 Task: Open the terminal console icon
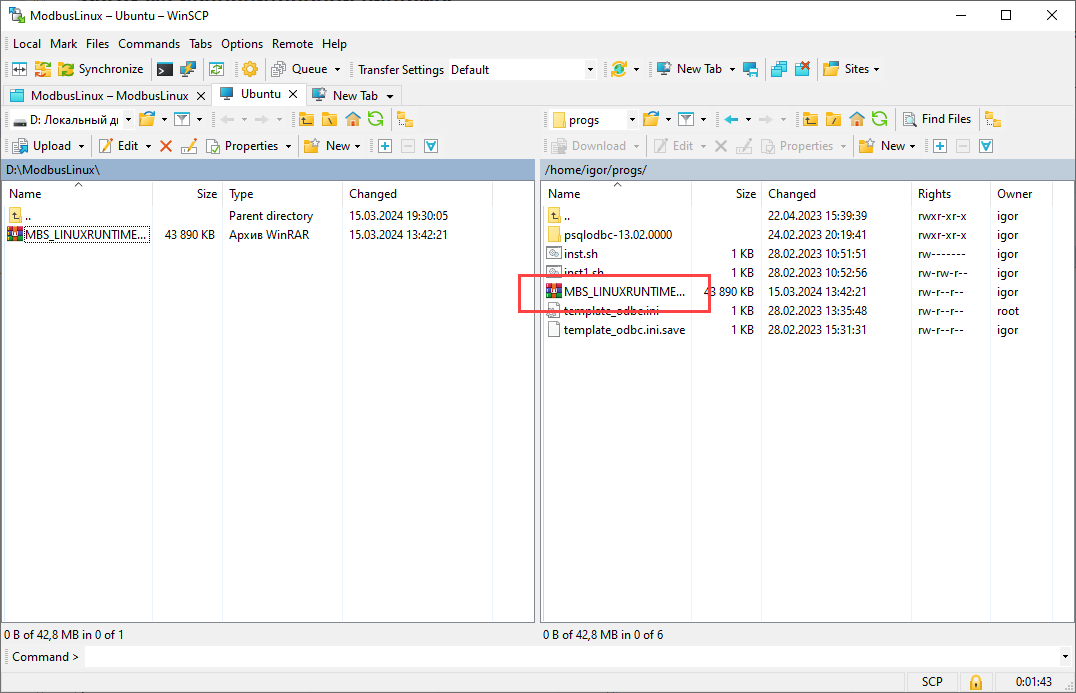165,69
